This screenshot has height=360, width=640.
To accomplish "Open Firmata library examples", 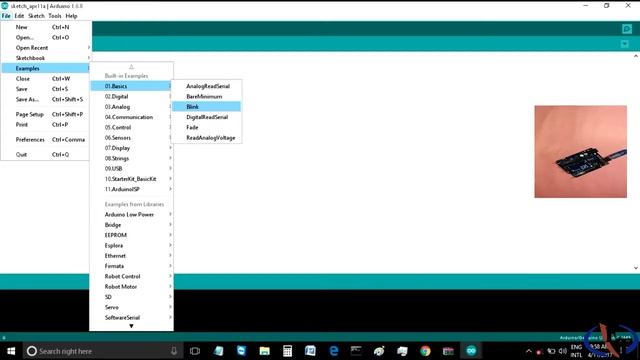I will click(131, 266).
